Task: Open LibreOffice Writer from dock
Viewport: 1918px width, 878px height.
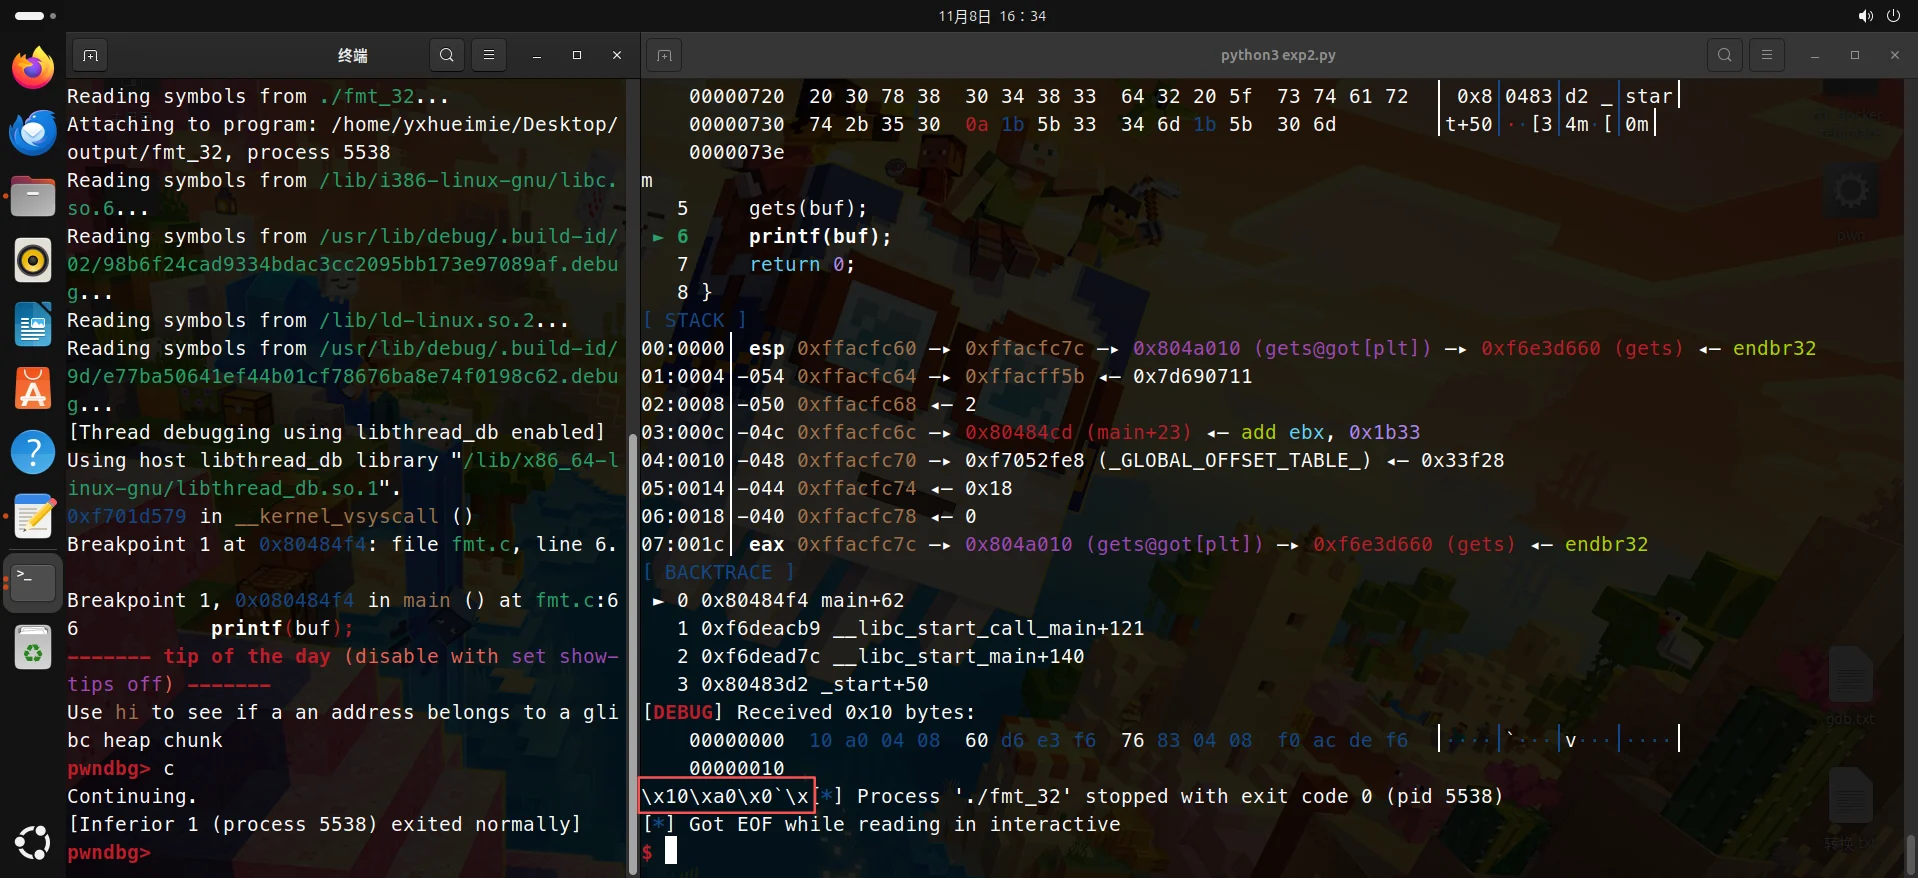Action: click(33, 325)
